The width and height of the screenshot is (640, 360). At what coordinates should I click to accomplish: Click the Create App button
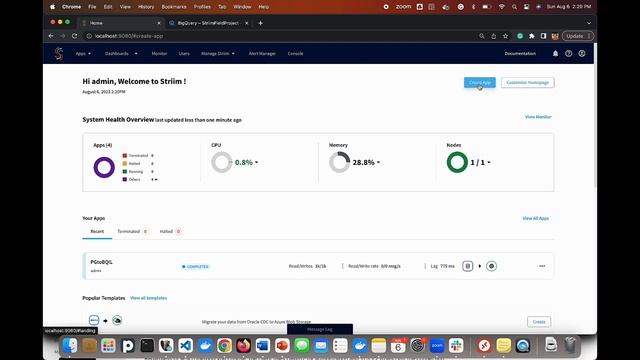pos(480,82)
